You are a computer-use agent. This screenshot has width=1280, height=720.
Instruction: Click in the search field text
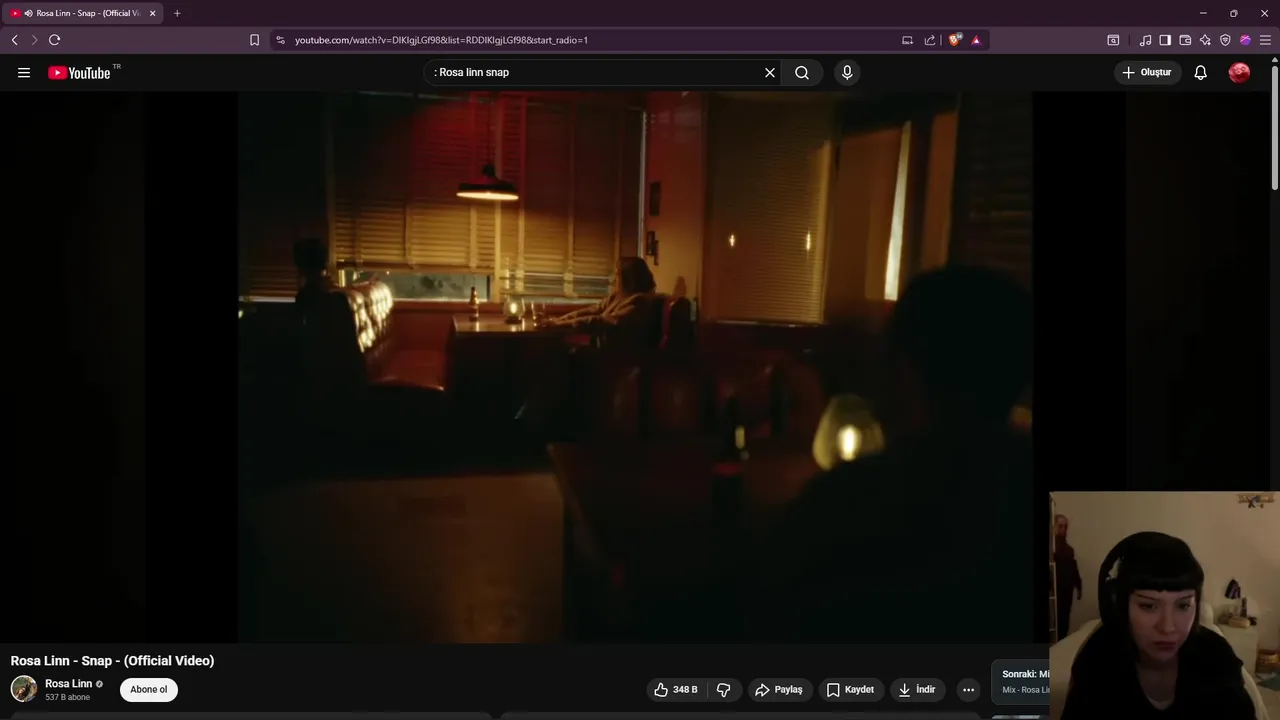pyautogui.click(x=474, y=72)
